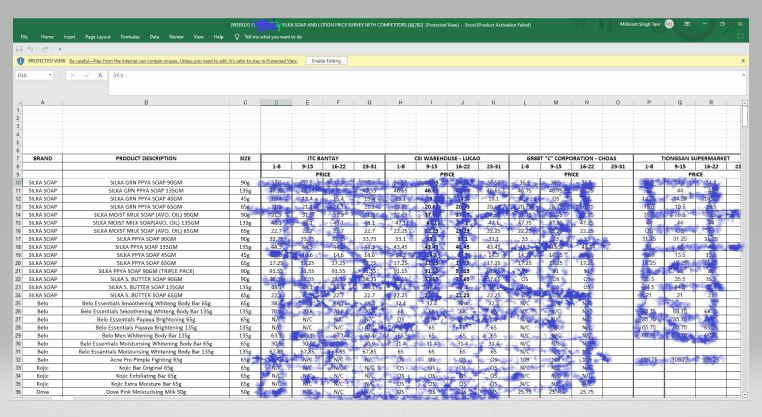This screenshot has width=762, height=417.
Task: Open the Name Box dropdown arrow
Action: tap(50, 75)
